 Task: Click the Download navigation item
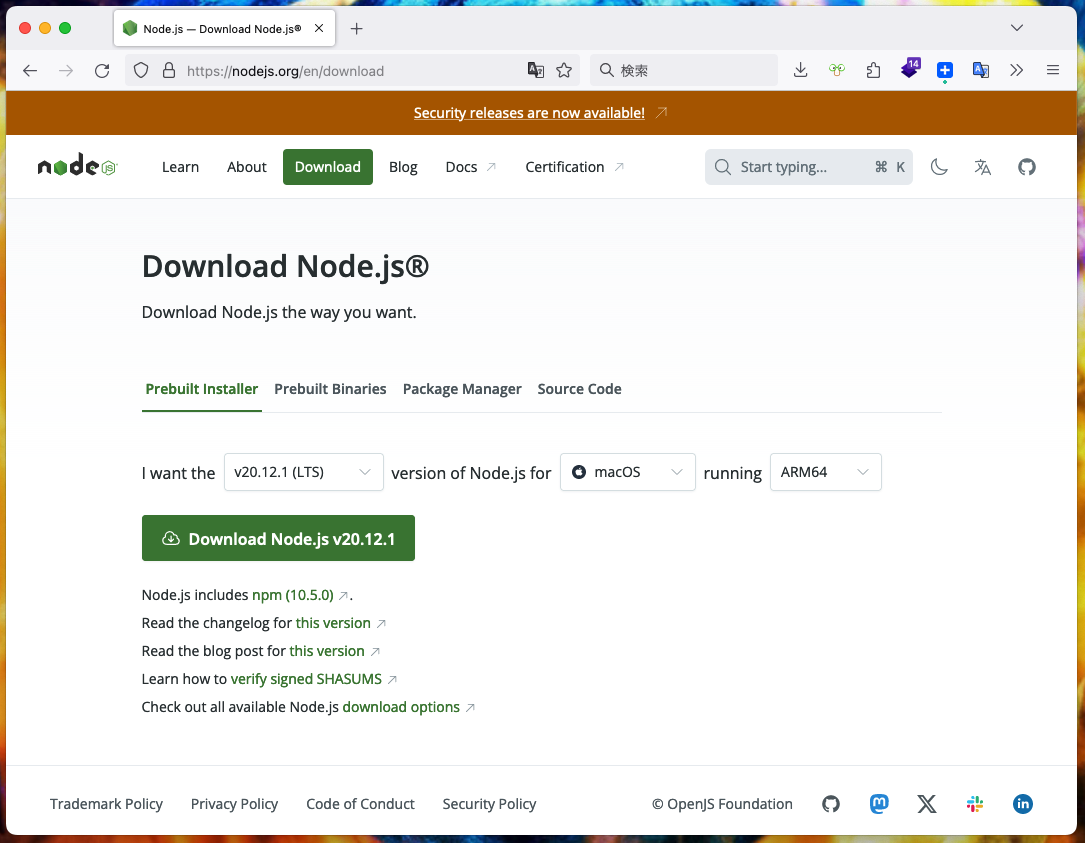[328, 167]
